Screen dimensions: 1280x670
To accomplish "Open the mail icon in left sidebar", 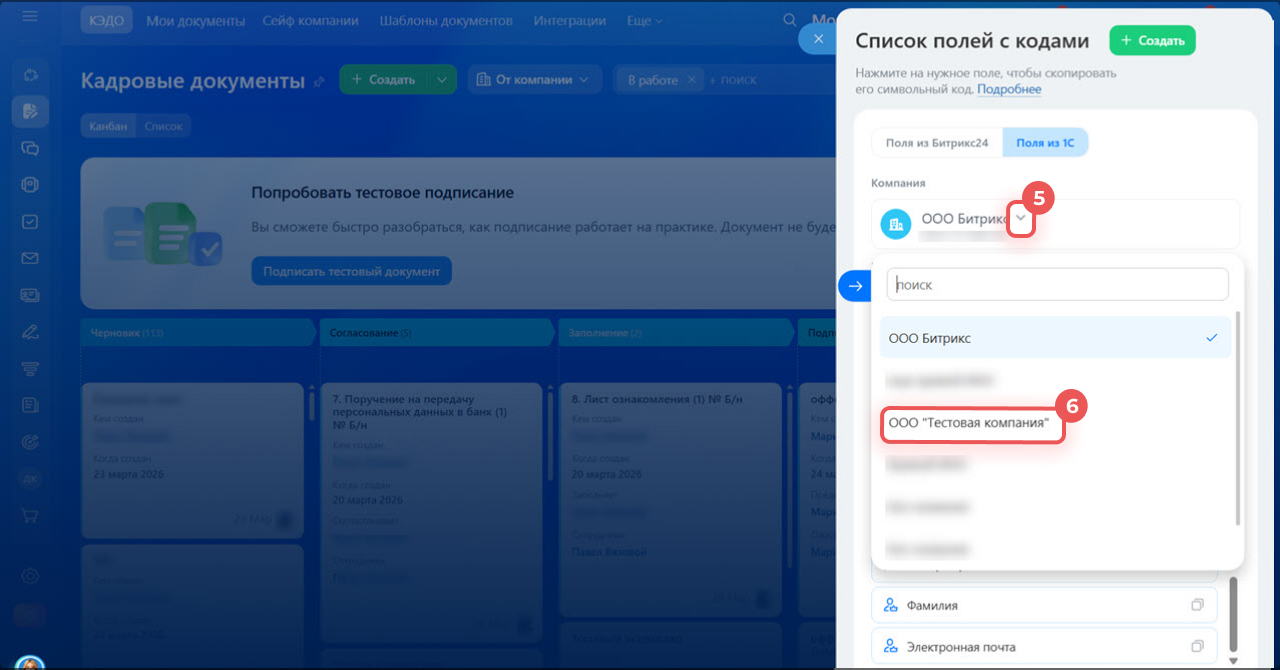I will coord(30,259).
